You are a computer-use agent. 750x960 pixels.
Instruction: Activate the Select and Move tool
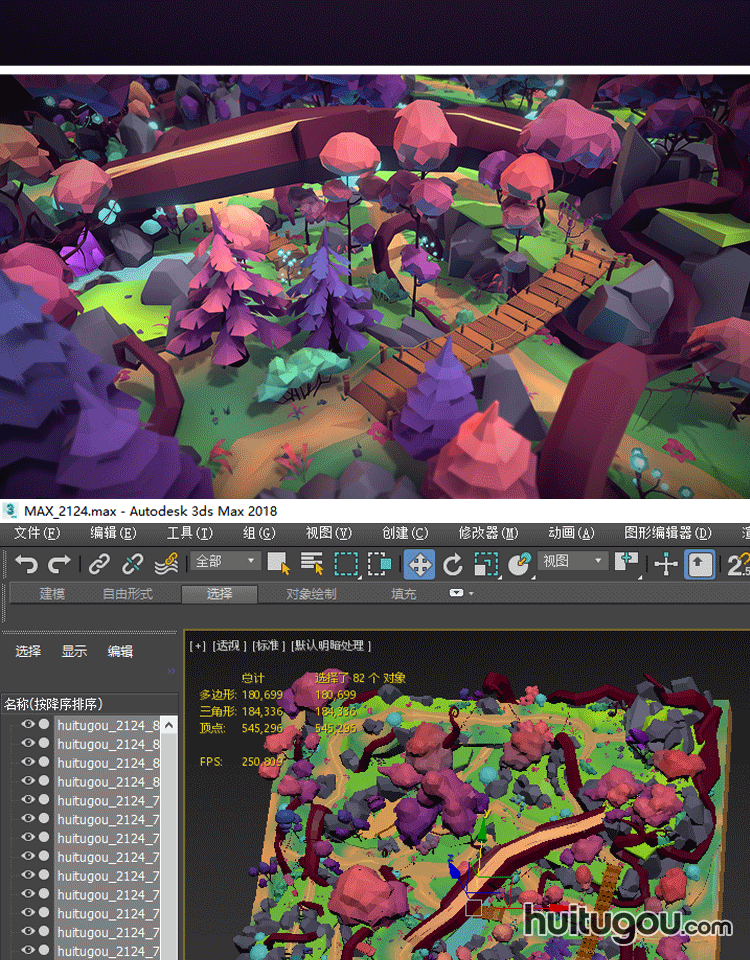click(419, 564)
